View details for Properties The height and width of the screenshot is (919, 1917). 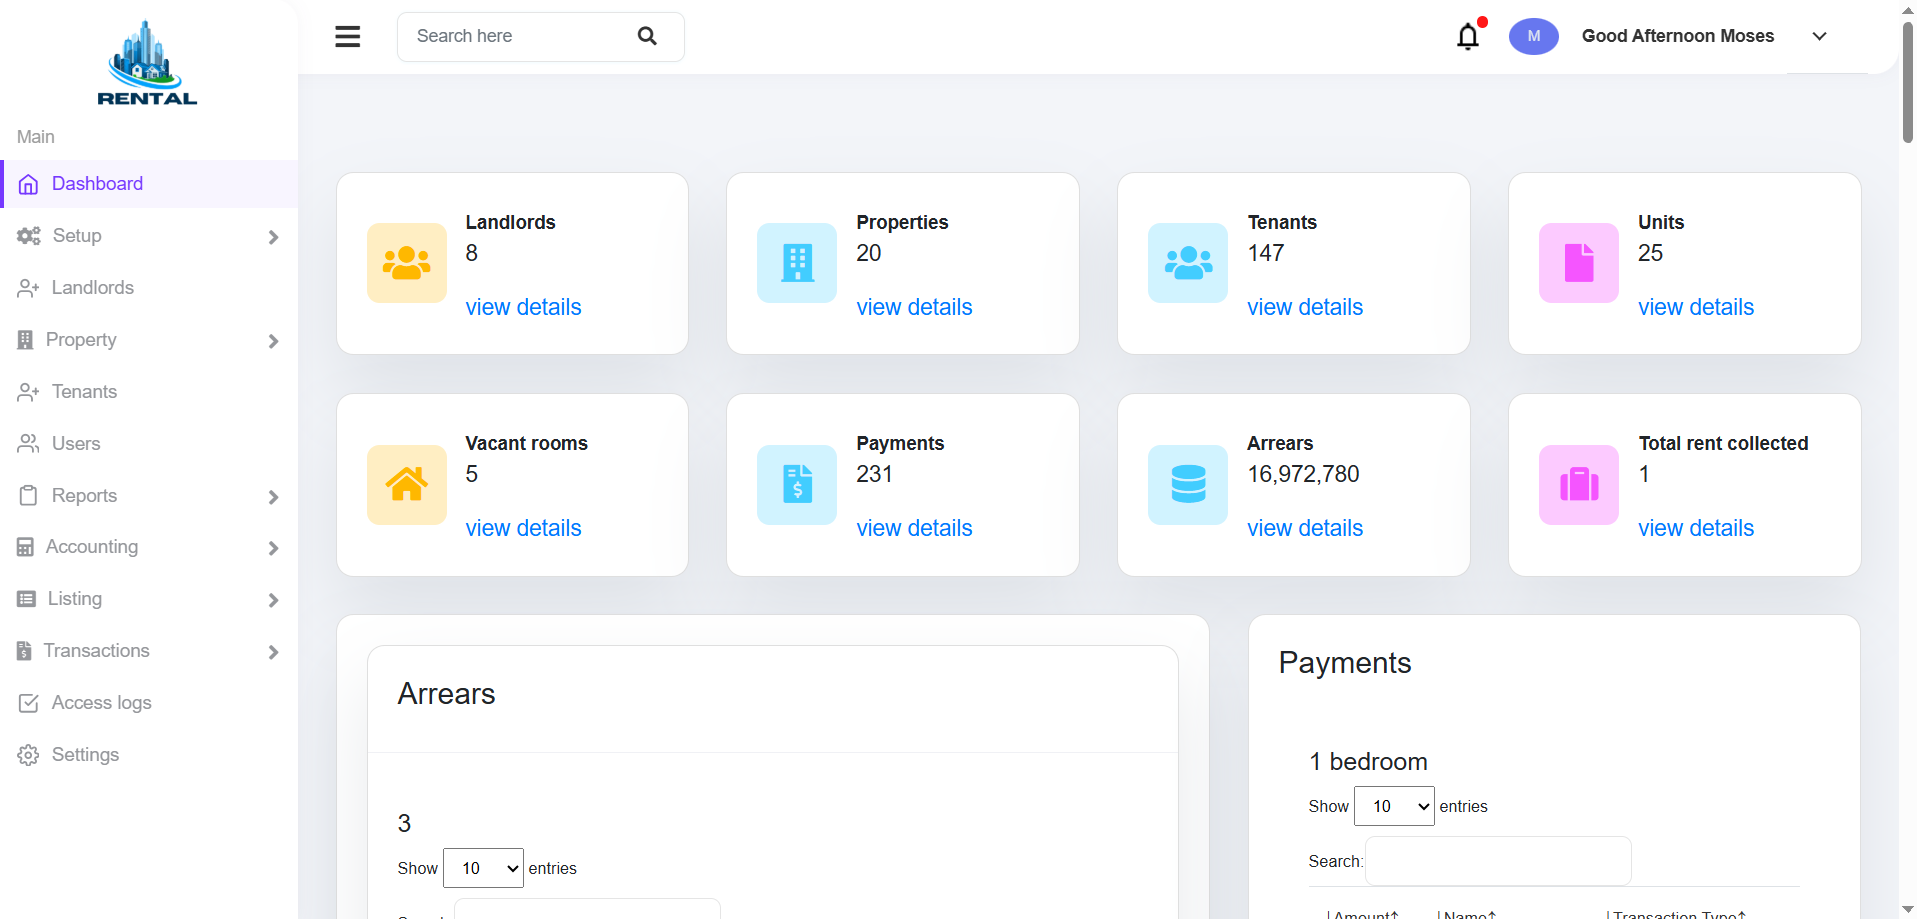pos(914,307)
